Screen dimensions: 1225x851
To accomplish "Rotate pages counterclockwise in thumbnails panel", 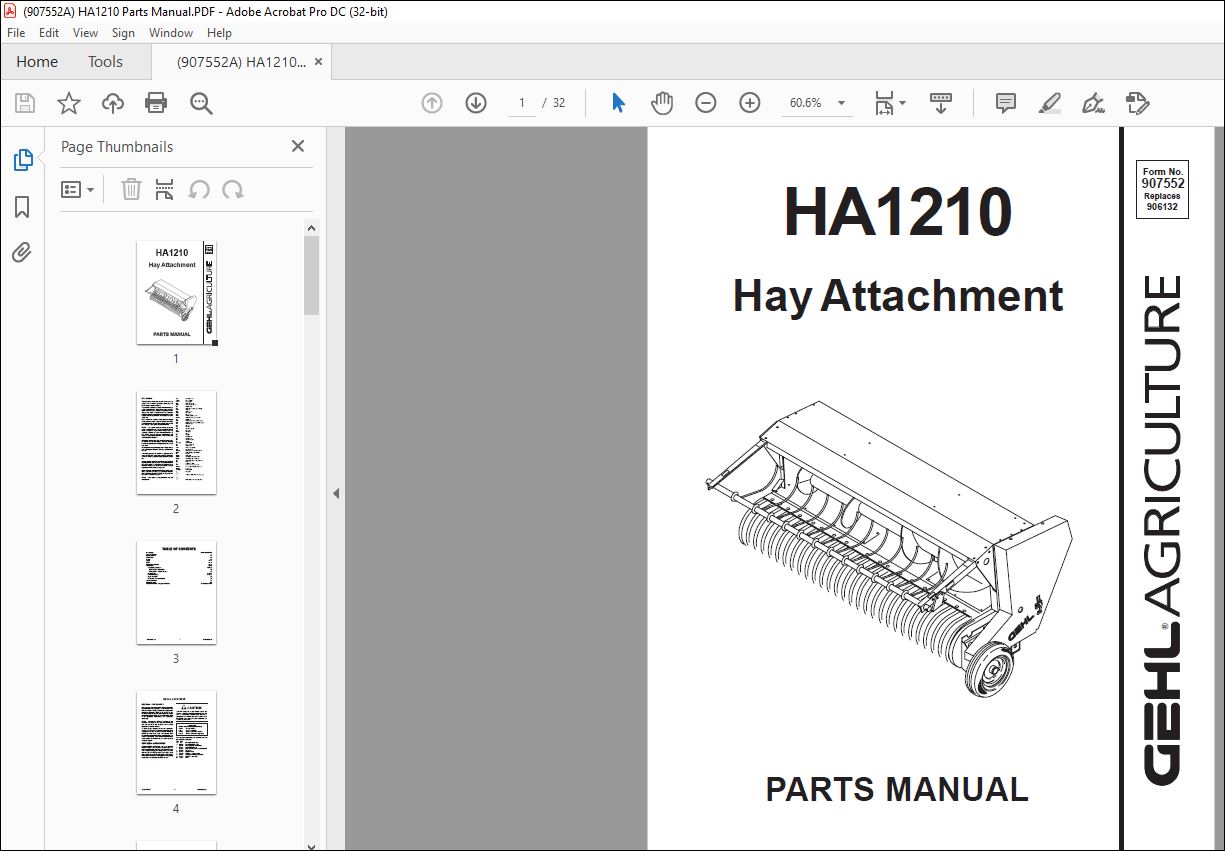I will click(x=199, y=189).
